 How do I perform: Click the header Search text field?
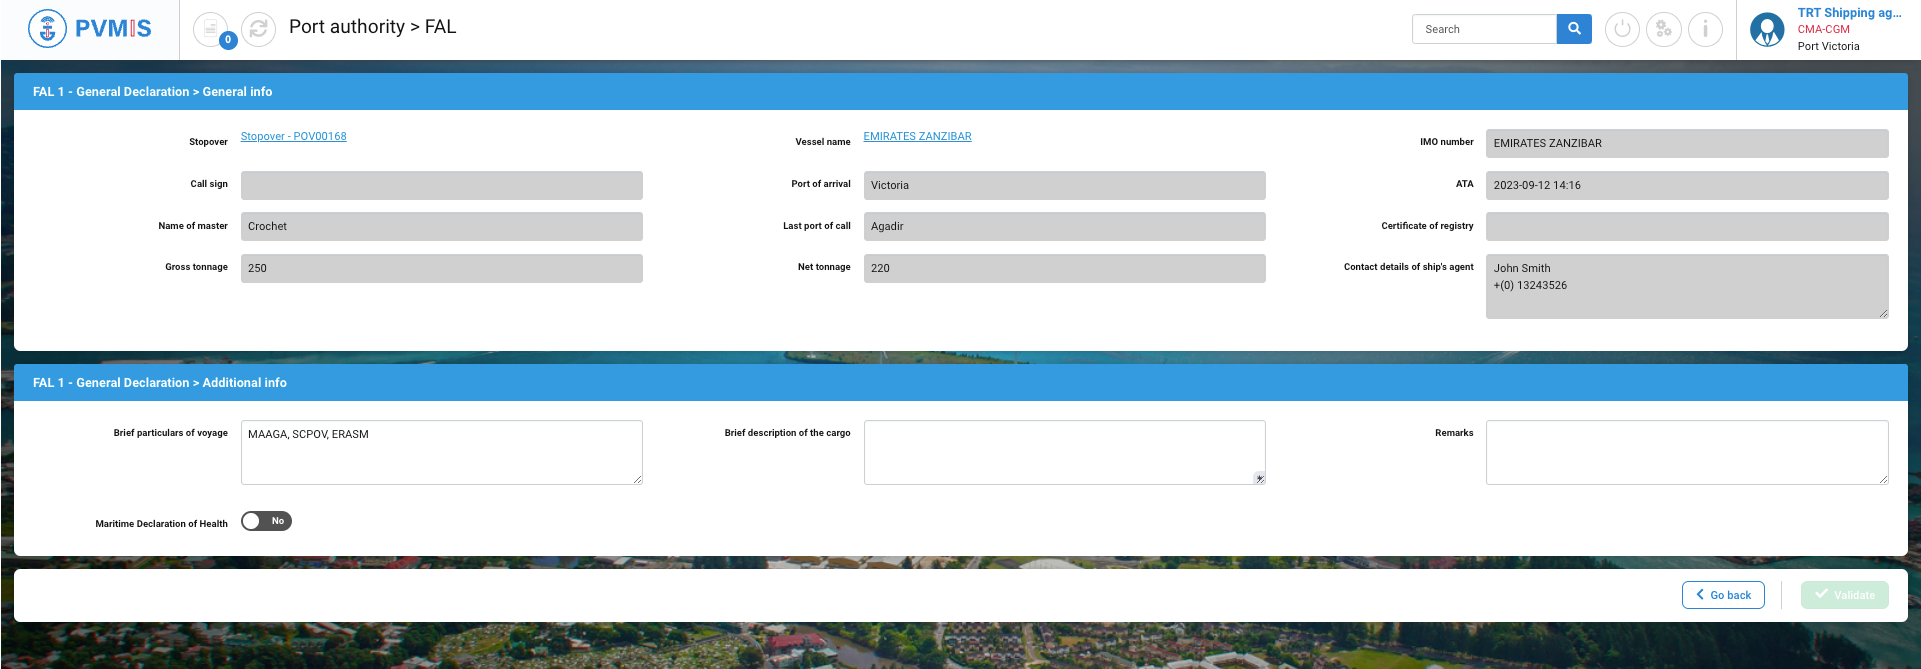coord(1484,29)
